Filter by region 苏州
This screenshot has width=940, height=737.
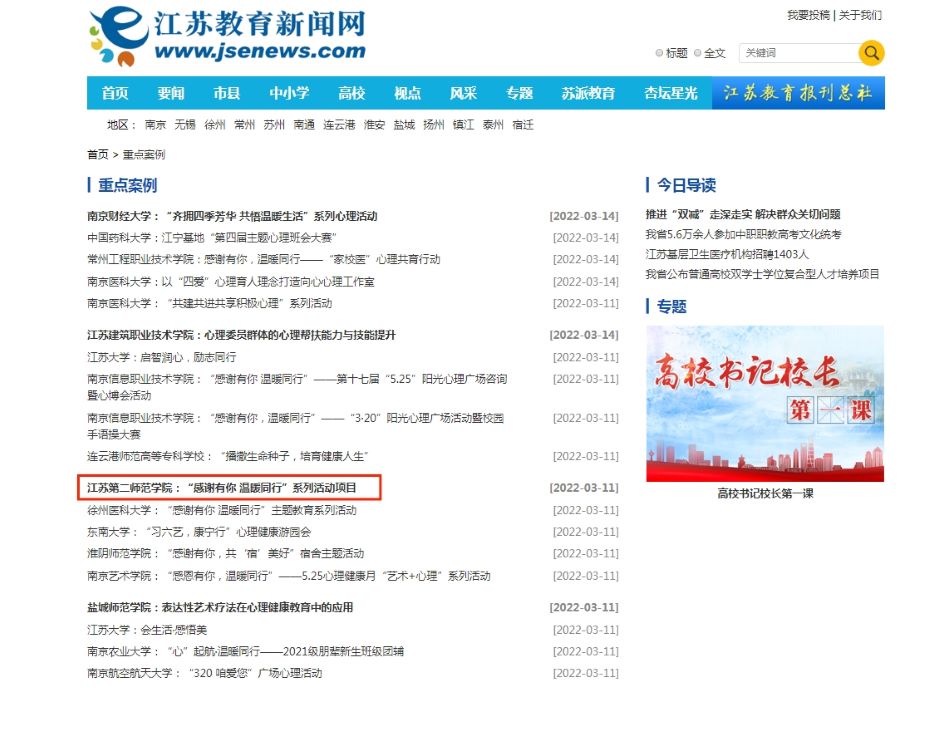[x=274, y=125]
